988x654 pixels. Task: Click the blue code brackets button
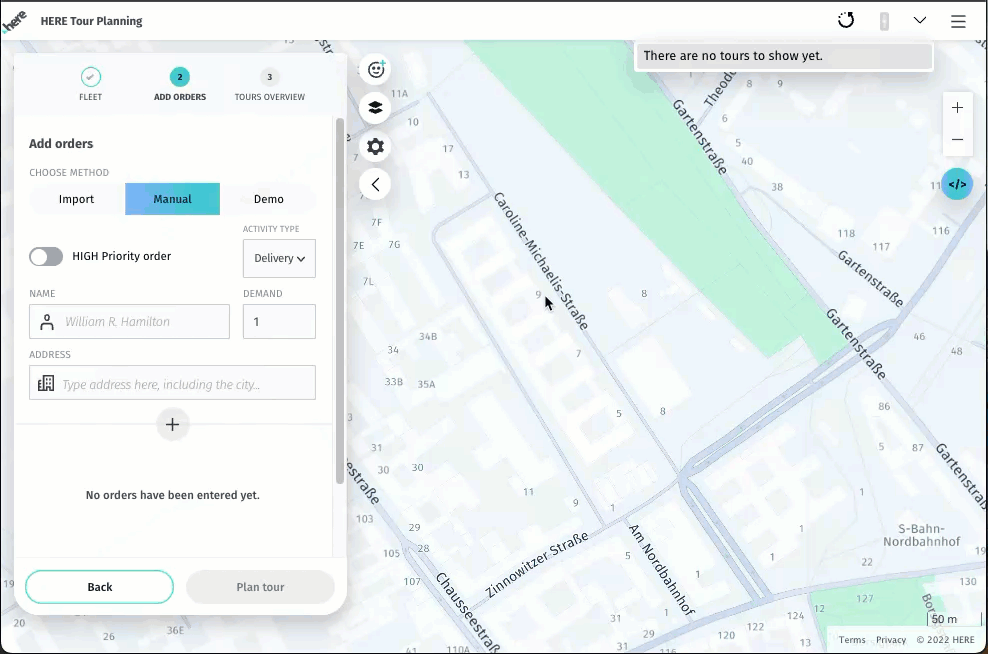pyautogui.click(x=957, y=184)
